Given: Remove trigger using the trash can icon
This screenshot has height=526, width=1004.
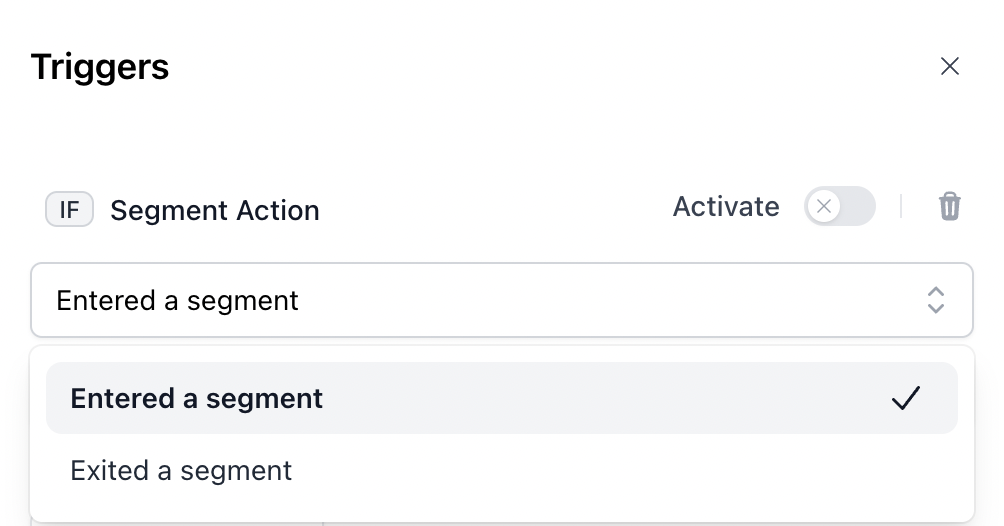Looking at the screenshot, I should click(x=950, y=206).
